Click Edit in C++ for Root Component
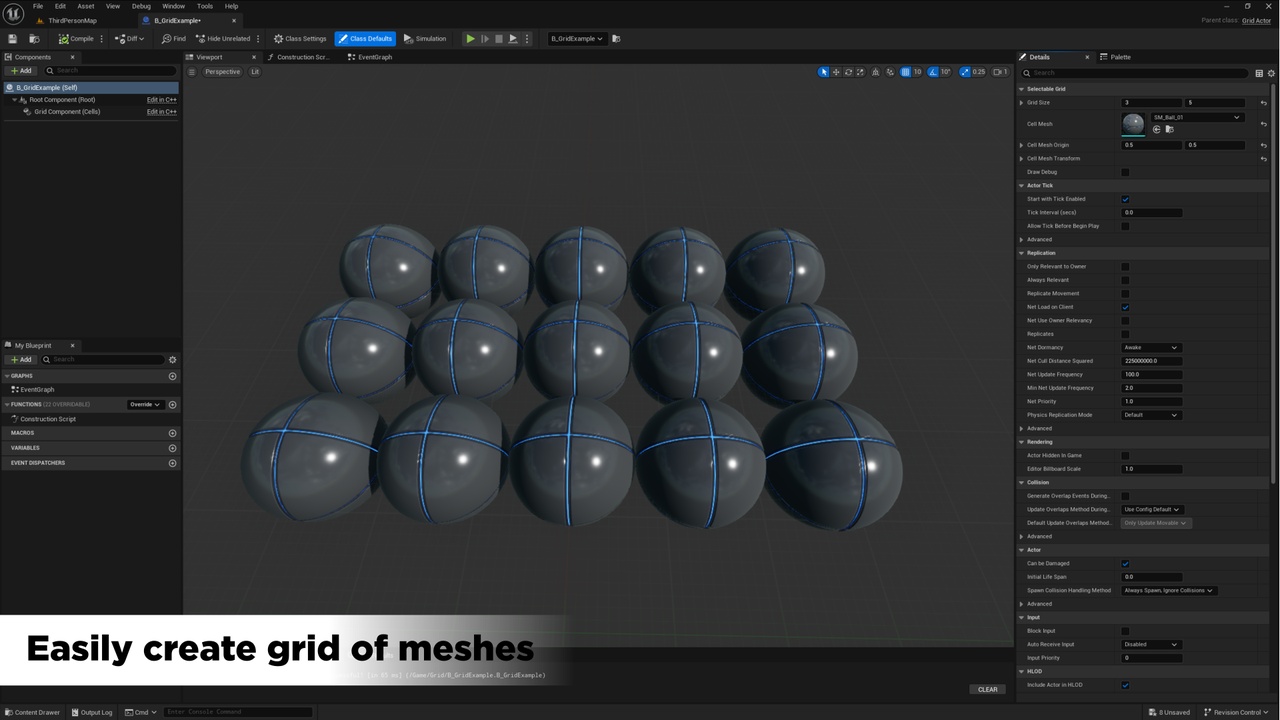Image resolution: width=1280 pixels, height=720 pixels. (x=162, y=100)
